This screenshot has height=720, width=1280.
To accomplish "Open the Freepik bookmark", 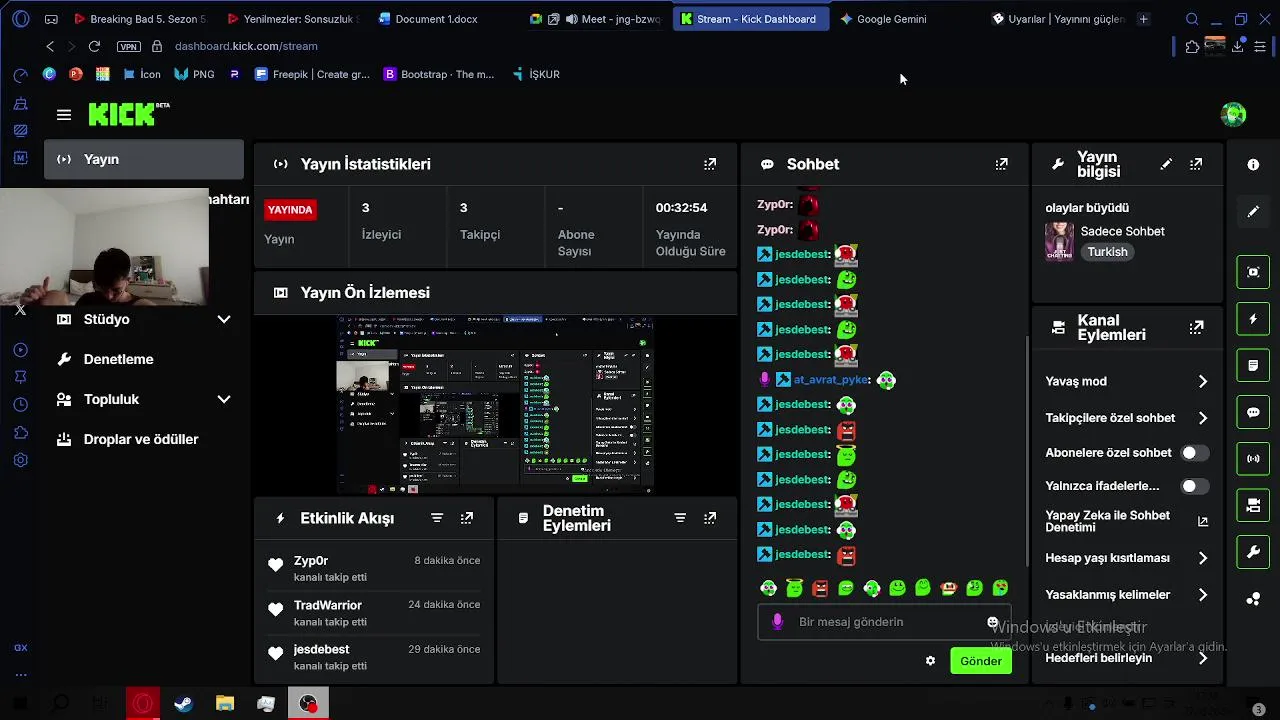I will 312,74.
